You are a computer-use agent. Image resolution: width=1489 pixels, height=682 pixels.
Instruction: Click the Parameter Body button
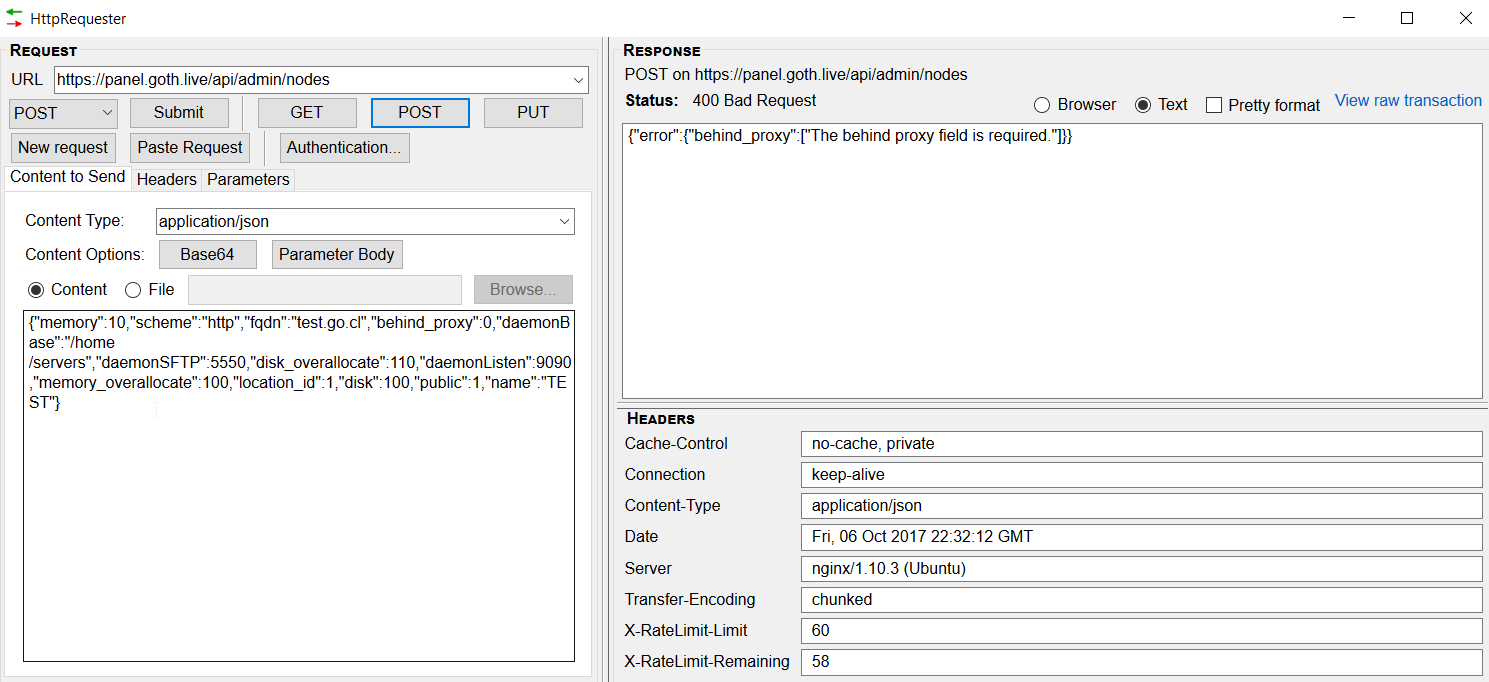click(337, 254)
